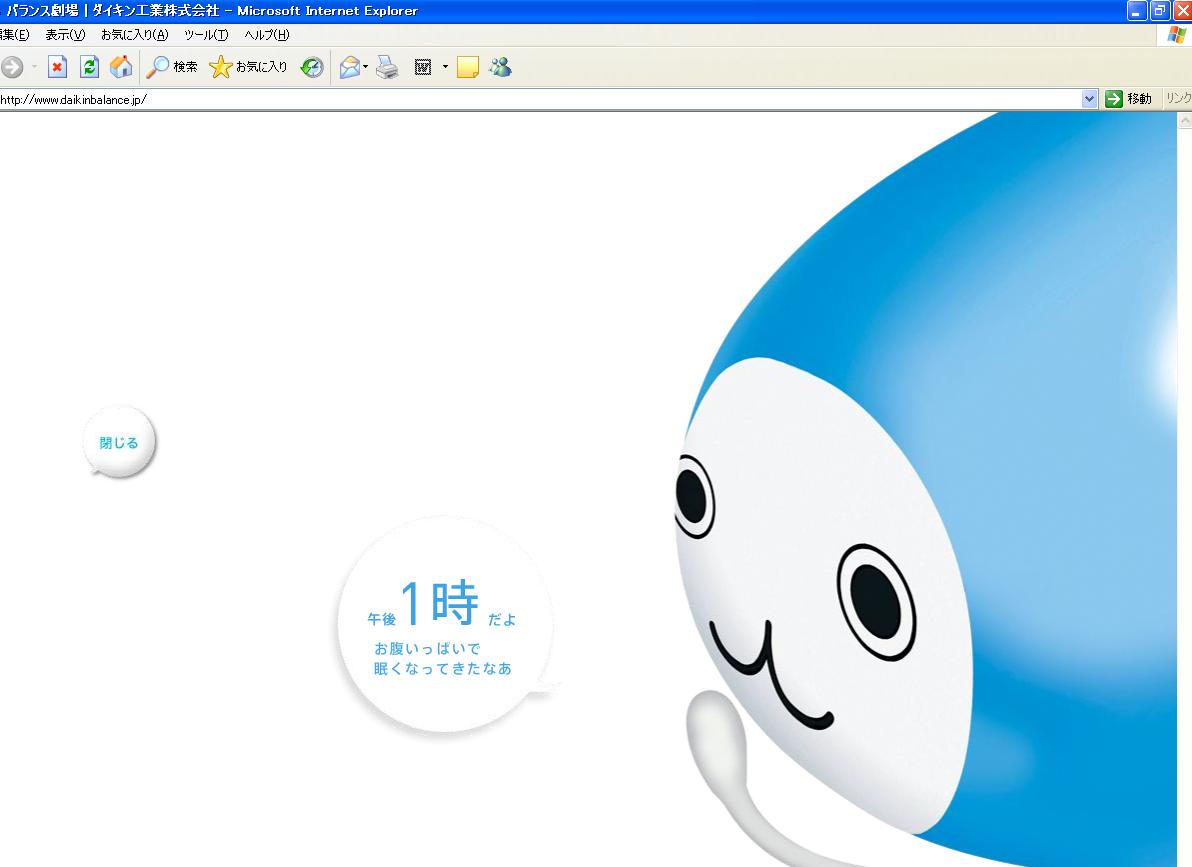The height and width of the screenshot is (867, 1192).
Task: Open the ツール(T) menu
Action: (x=206, y=35)
